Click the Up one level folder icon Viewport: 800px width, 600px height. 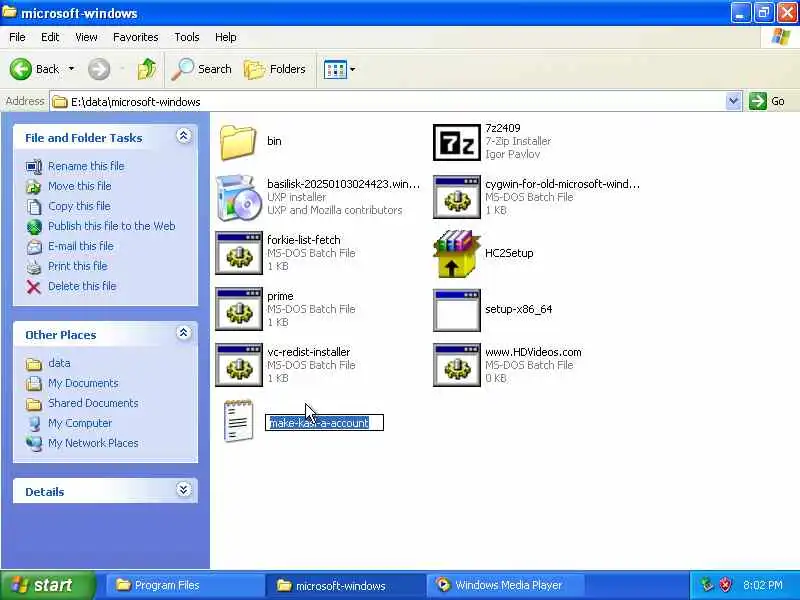point(147,69)
